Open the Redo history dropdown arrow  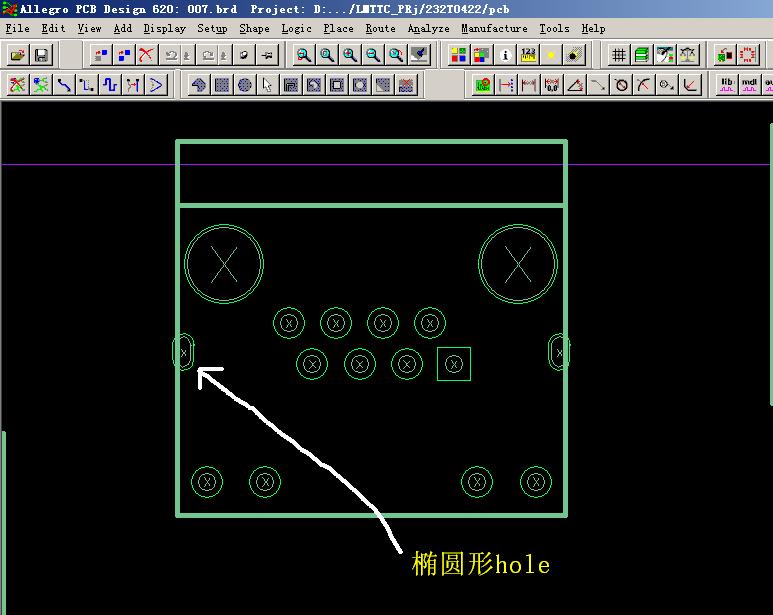pos(223,55)
